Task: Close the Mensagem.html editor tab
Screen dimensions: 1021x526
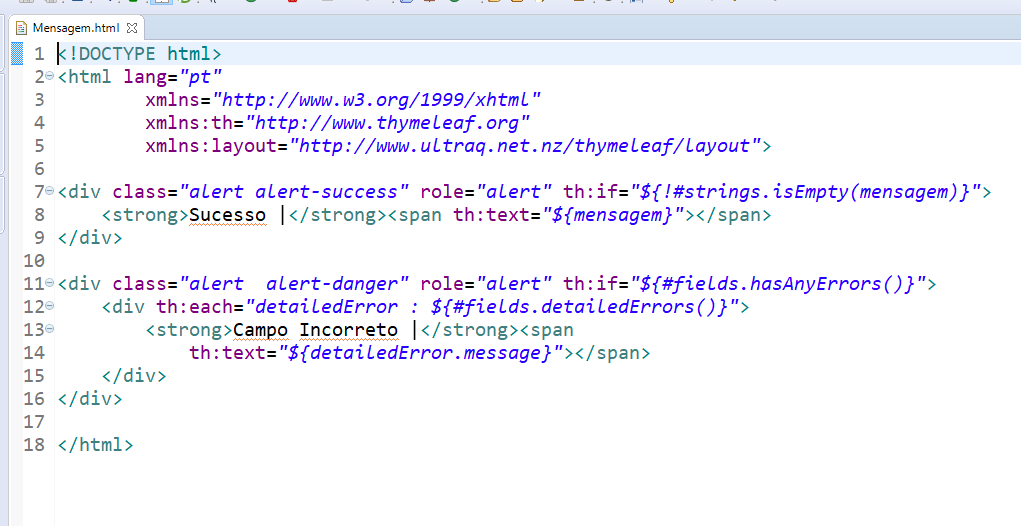Action: [x=132, y=28]
